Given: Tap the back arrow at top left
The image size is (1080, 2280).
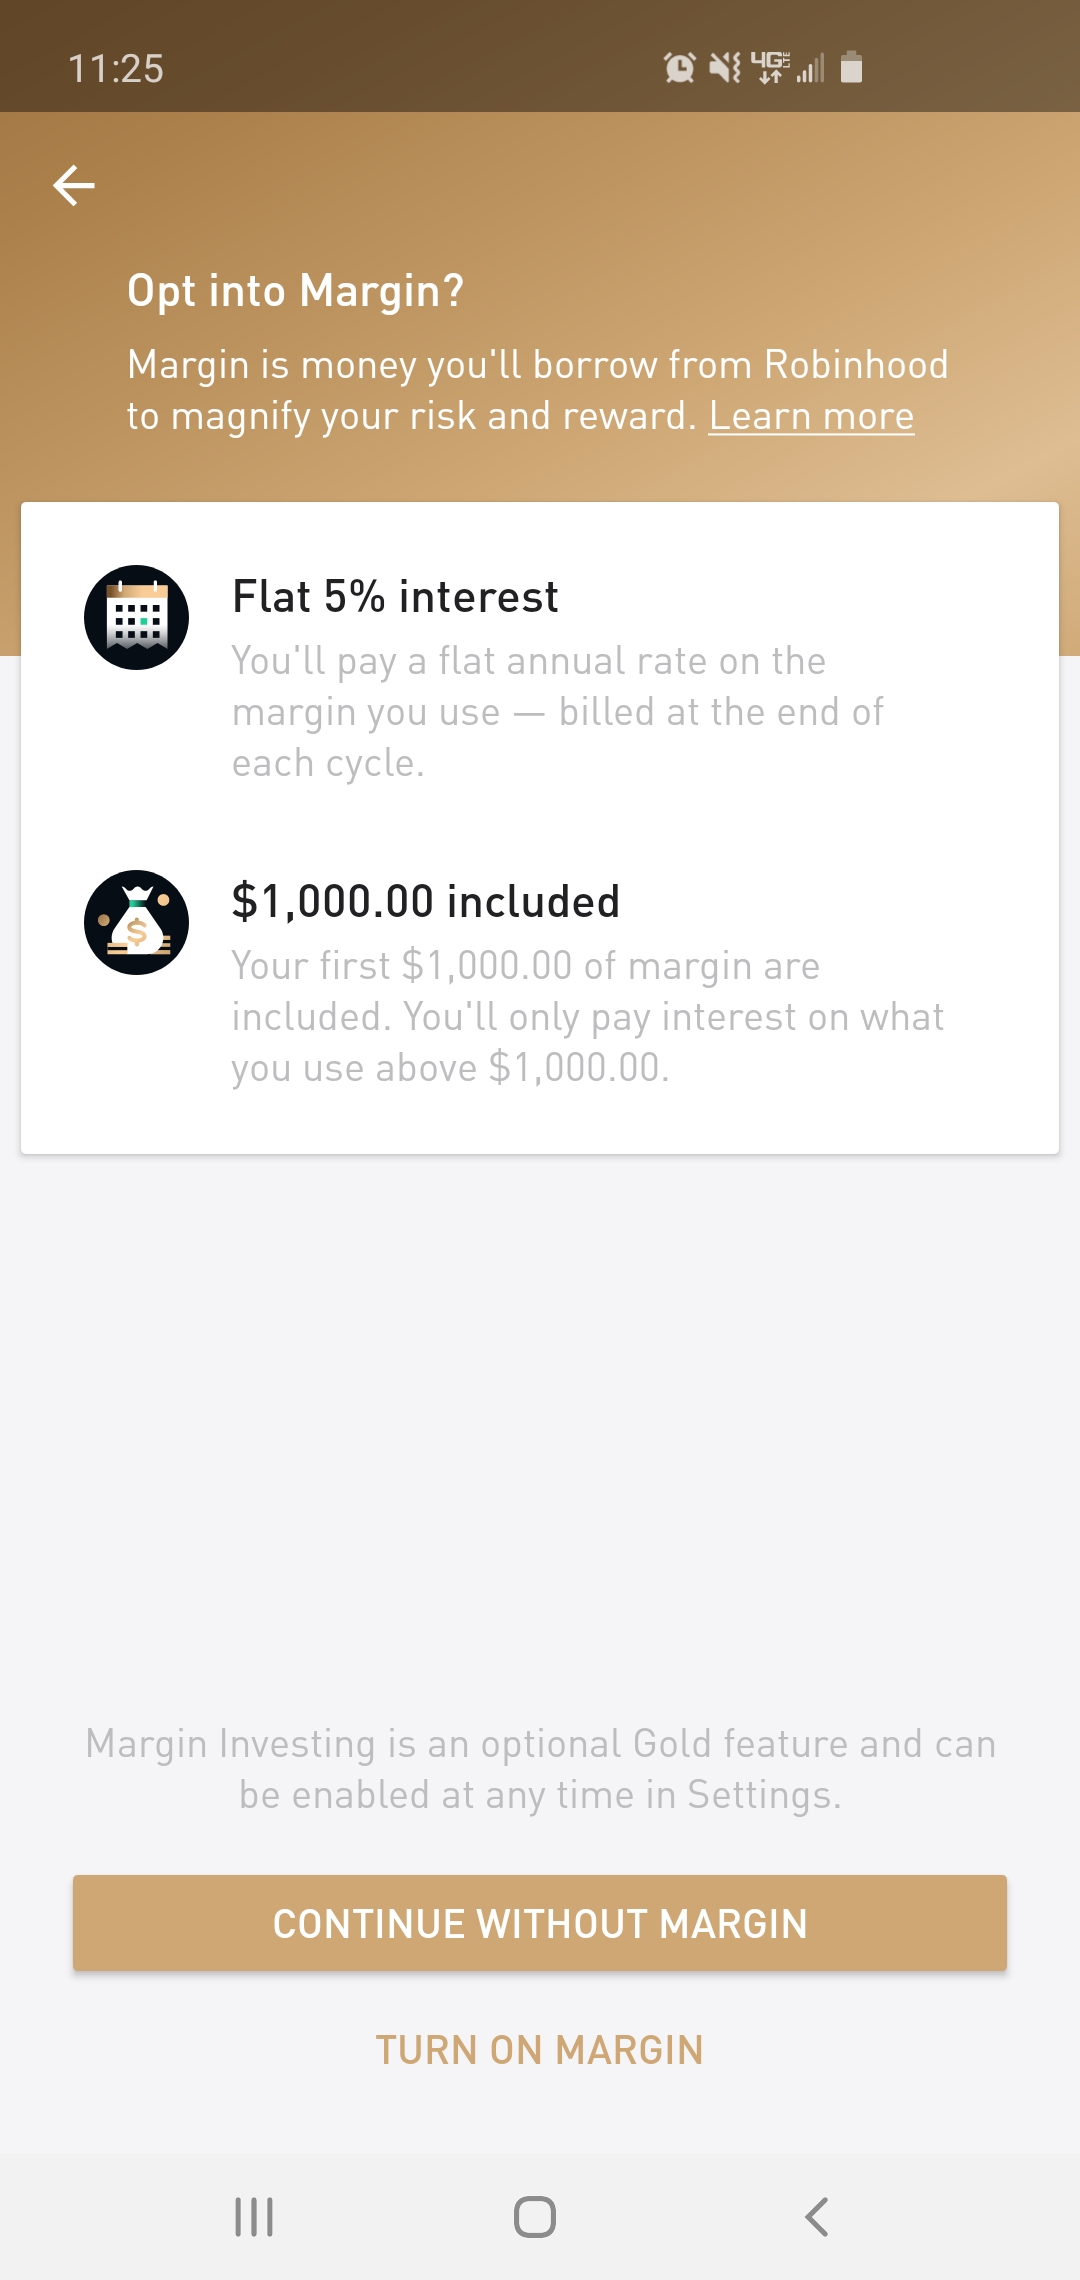Looking at the screenshot, I should (74, 186).
